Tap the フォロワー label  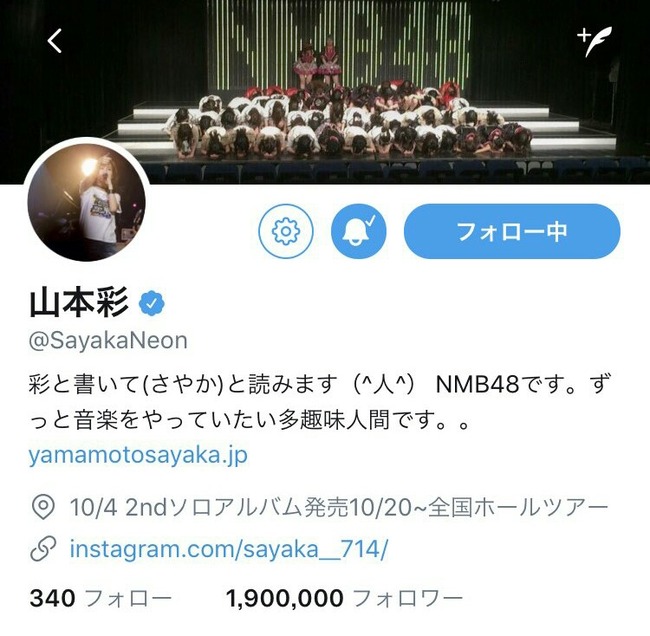[x=408, y=598]
